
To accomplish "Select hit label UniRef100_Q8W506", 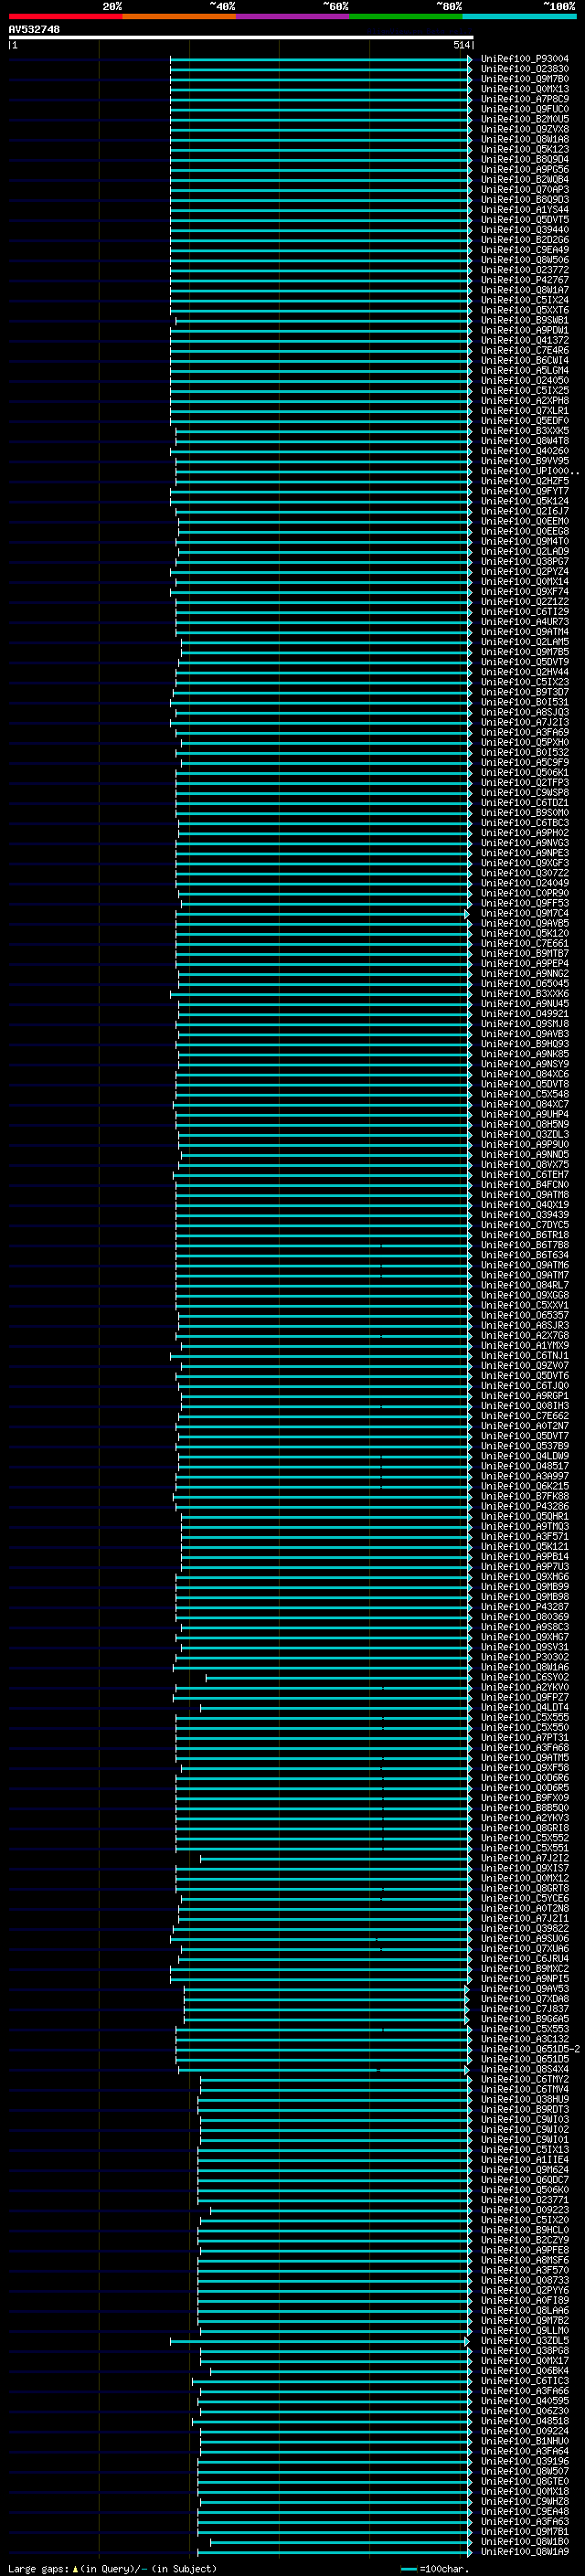I will click(524, 260).
